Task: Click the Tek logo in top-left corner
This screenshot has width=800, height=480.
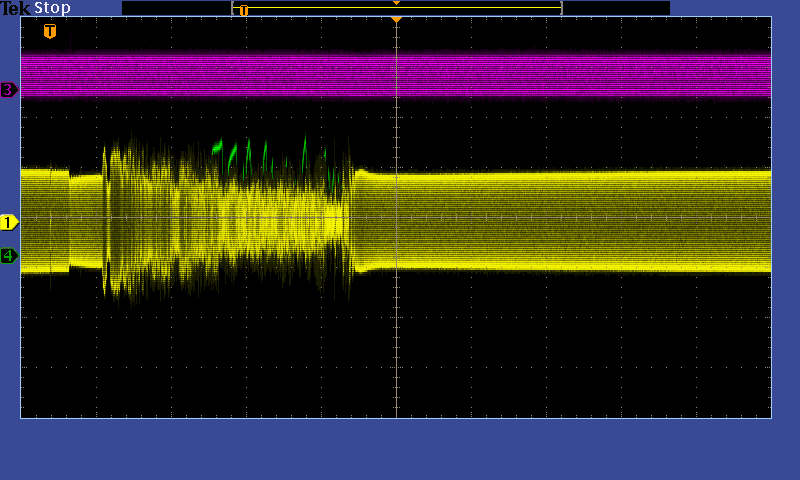Action: point(15,8)
